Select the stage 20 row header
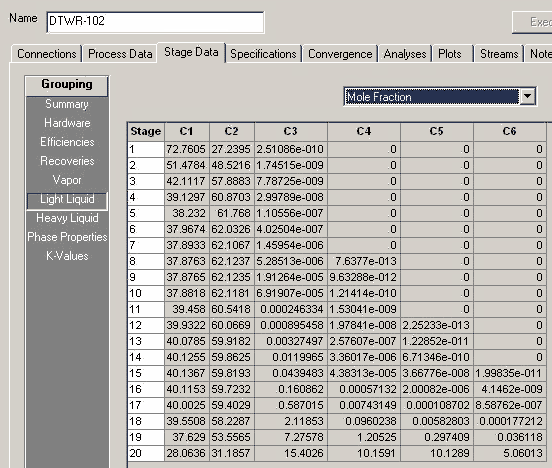The width and height of the screenshot is (552, 468). pos(146,453)
